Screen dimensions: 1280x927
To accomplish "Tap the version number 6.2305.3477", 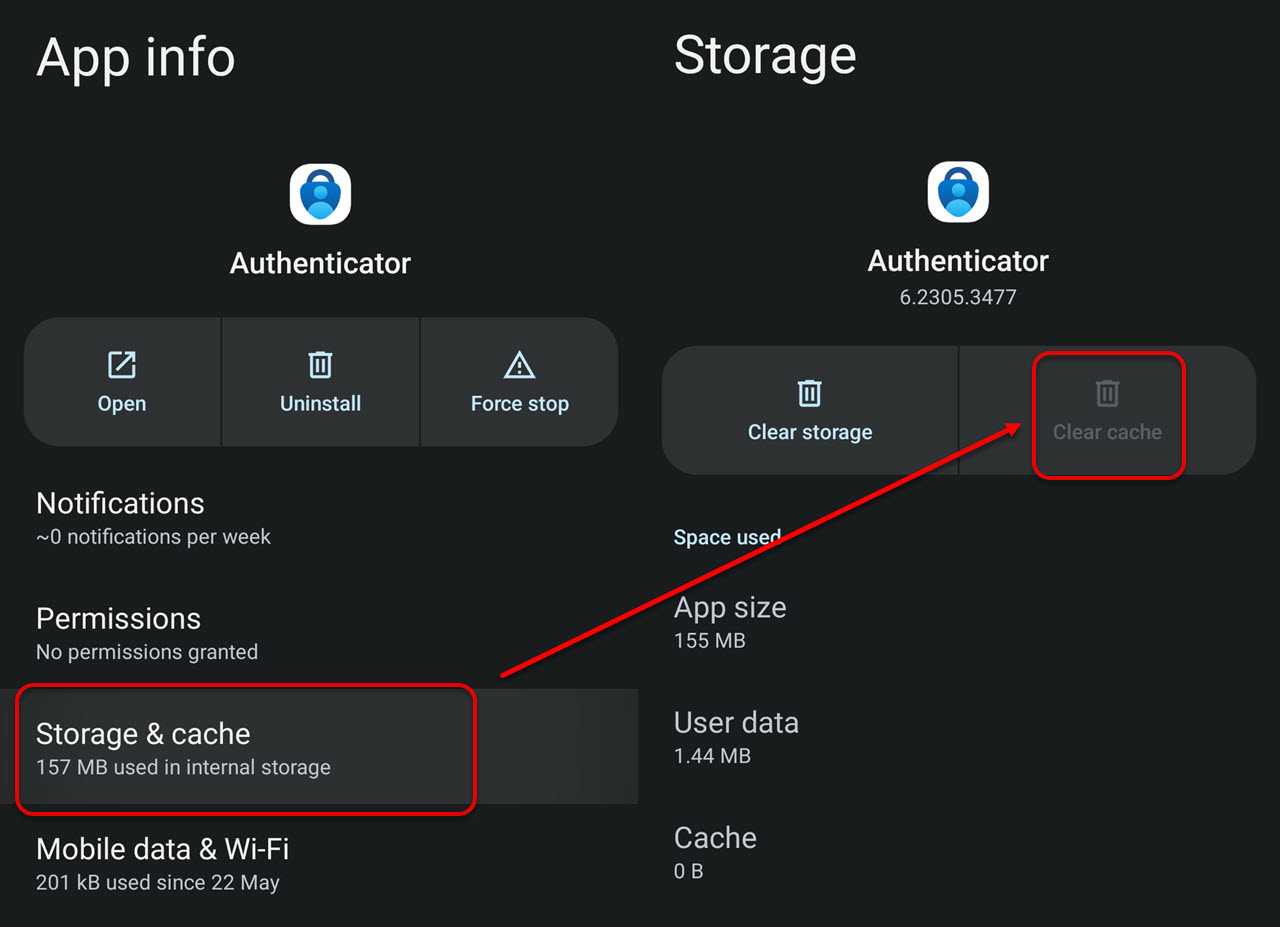I will click(958, 296).
